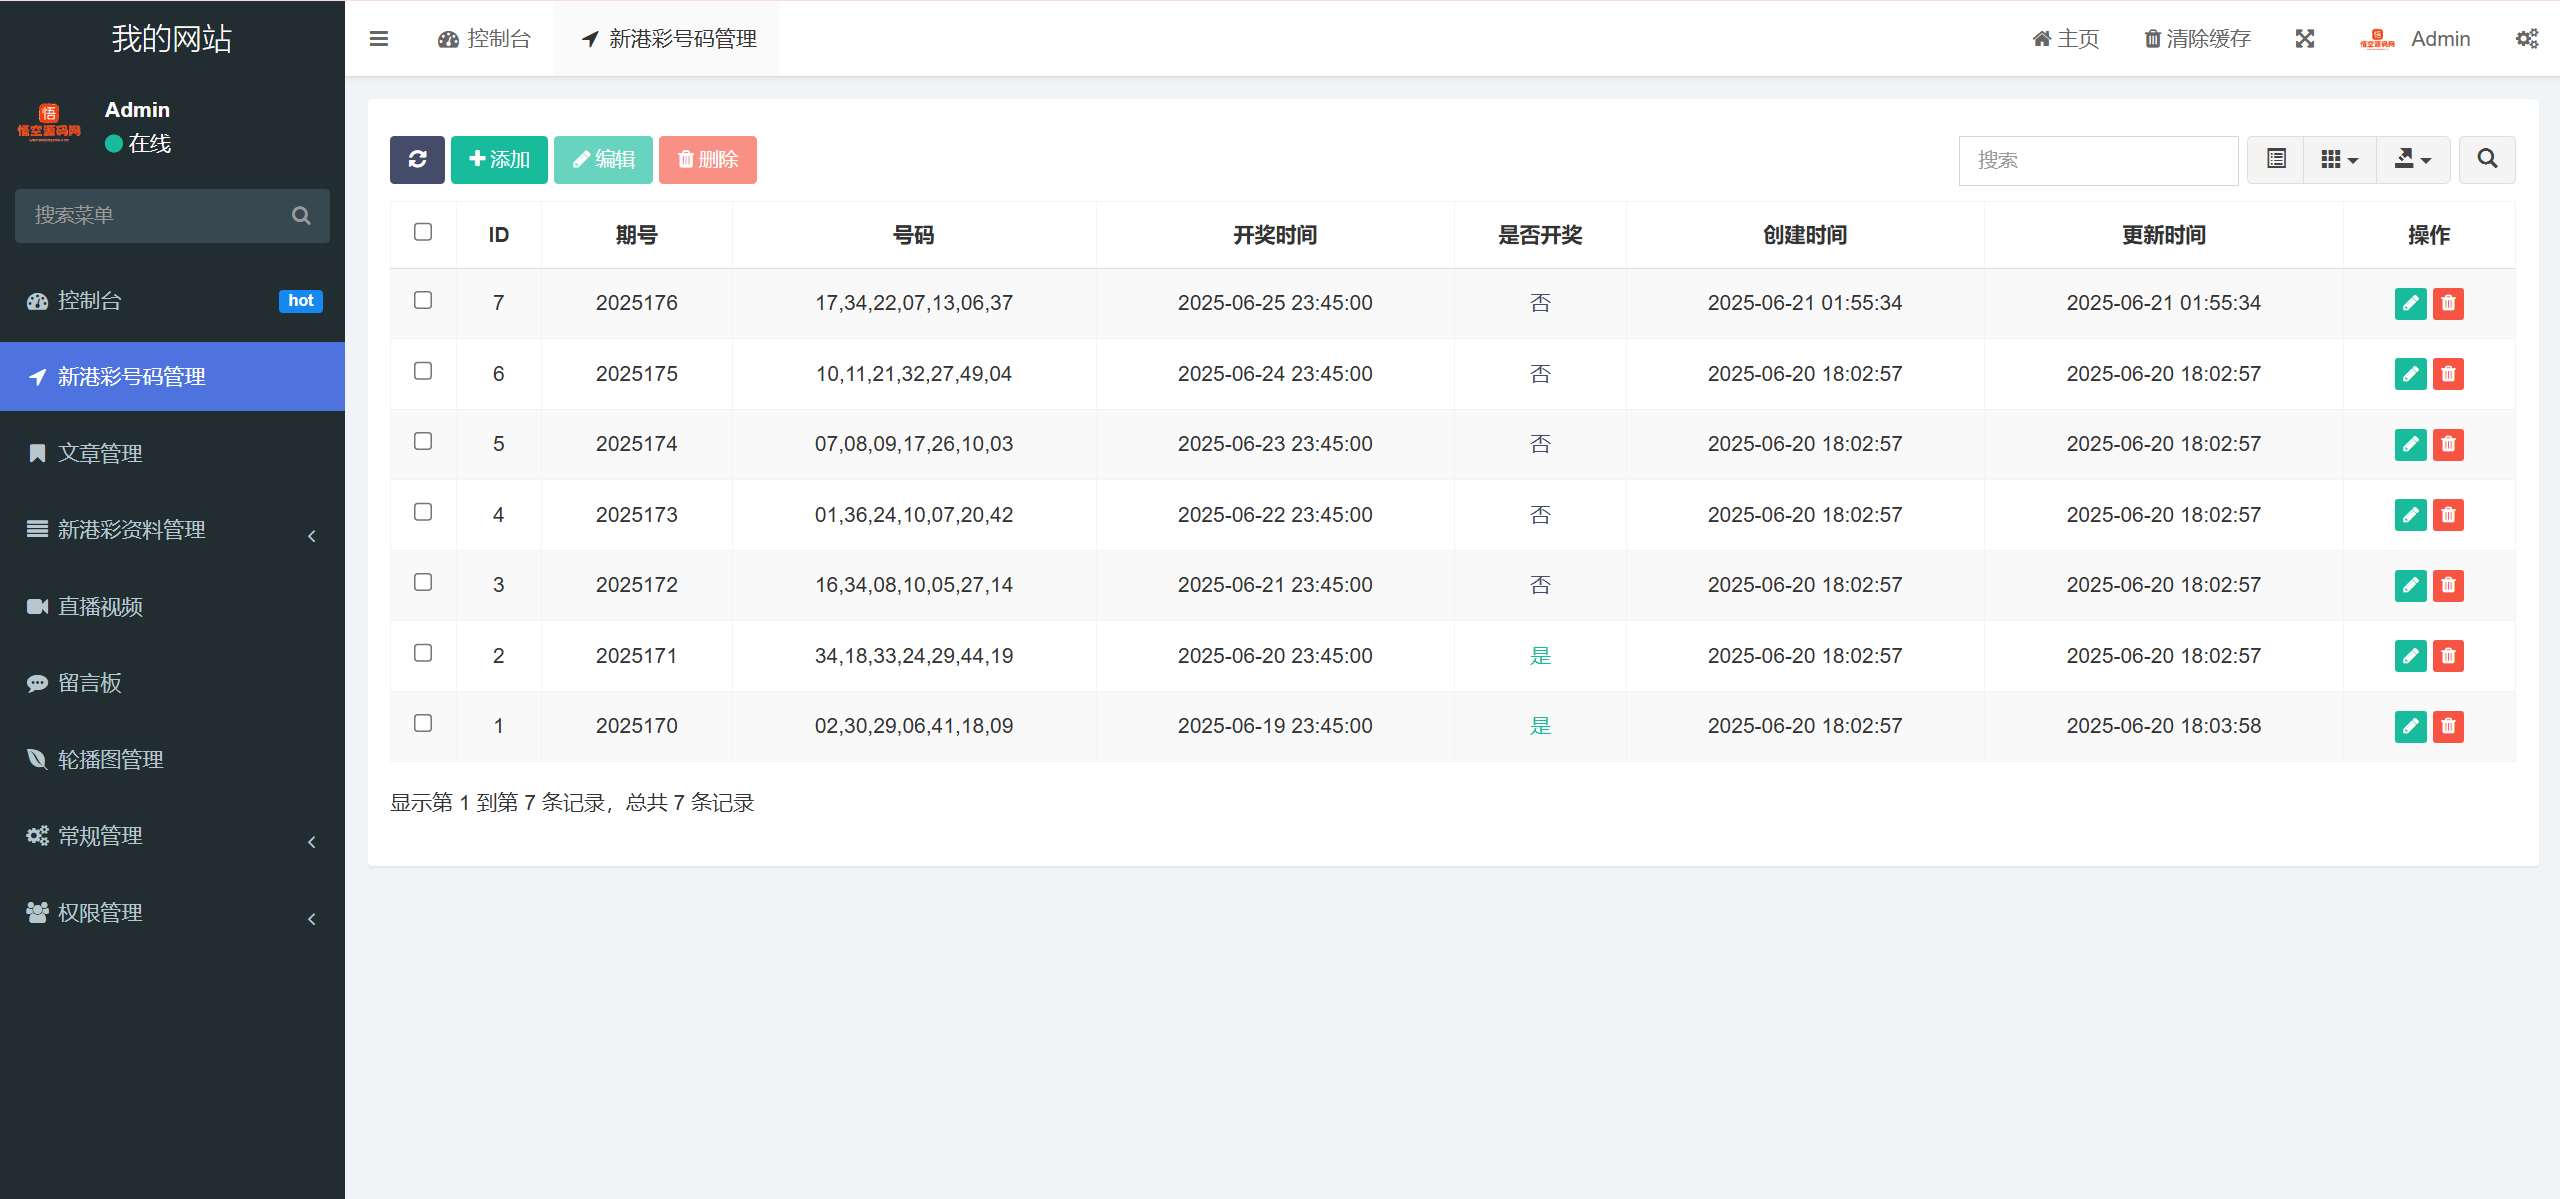2560x1199 pixels.
Task: Open the columns grid dropdown
Action: (x=2339, y=160)
